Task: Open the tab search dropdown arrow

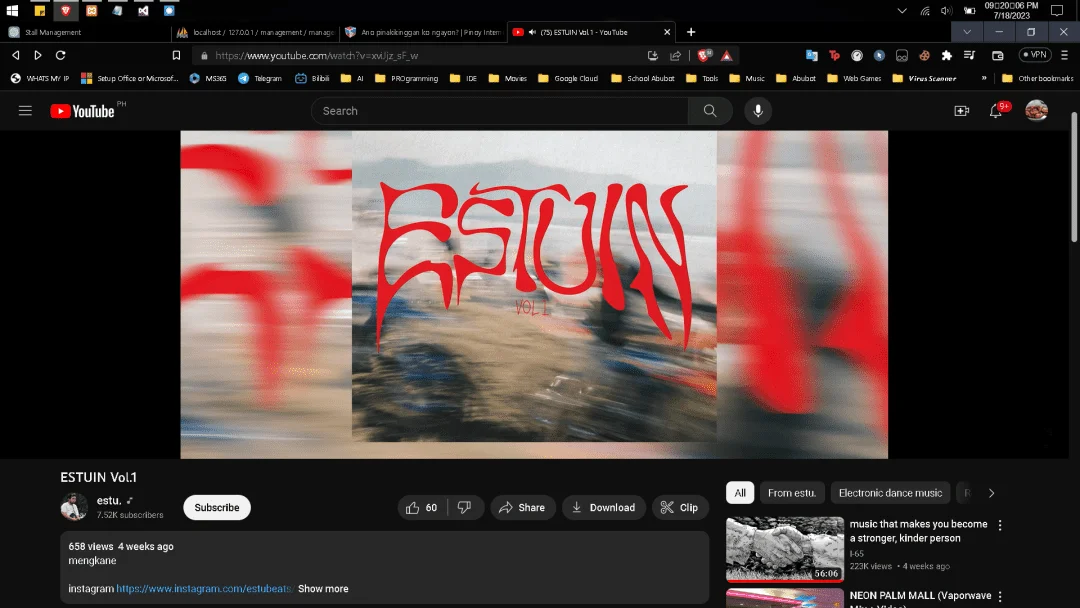Action: pyautogui.click(x=966, y=32)
